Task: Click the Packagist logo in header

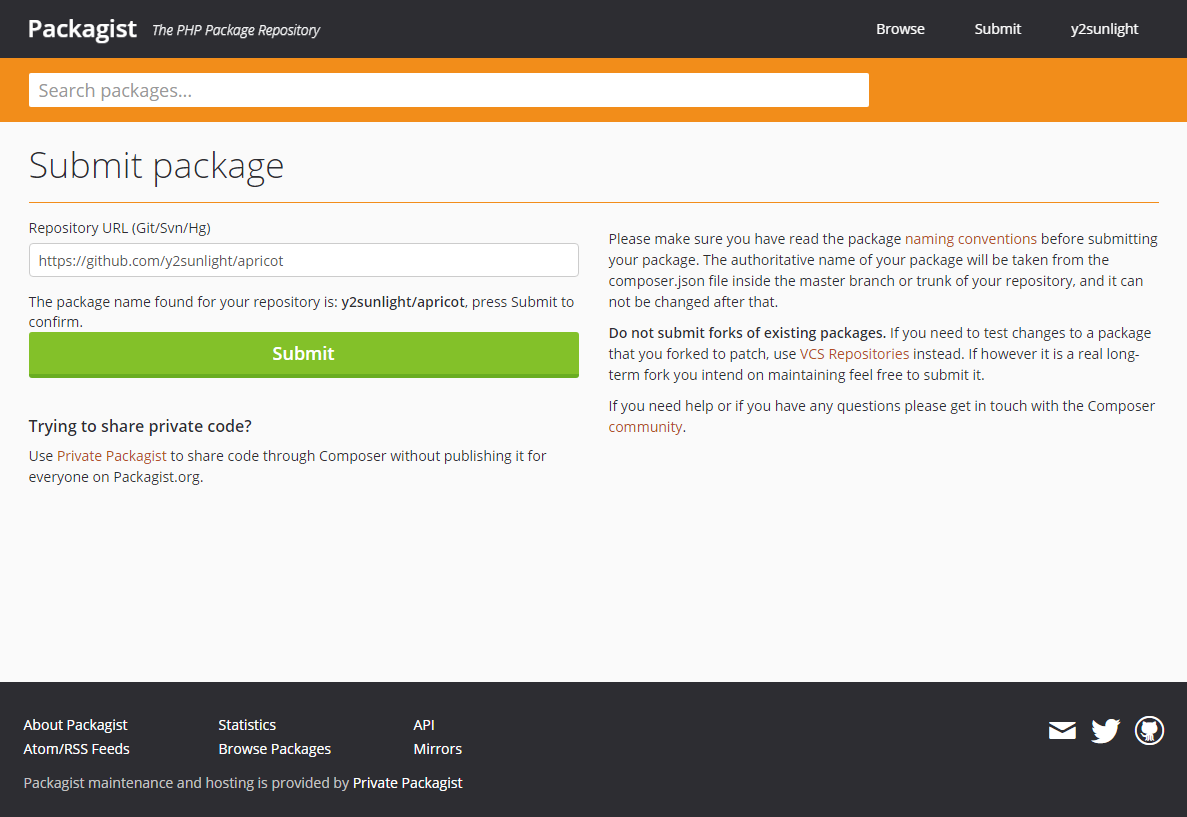Action: pyautogui.click(x=82, y=29)
